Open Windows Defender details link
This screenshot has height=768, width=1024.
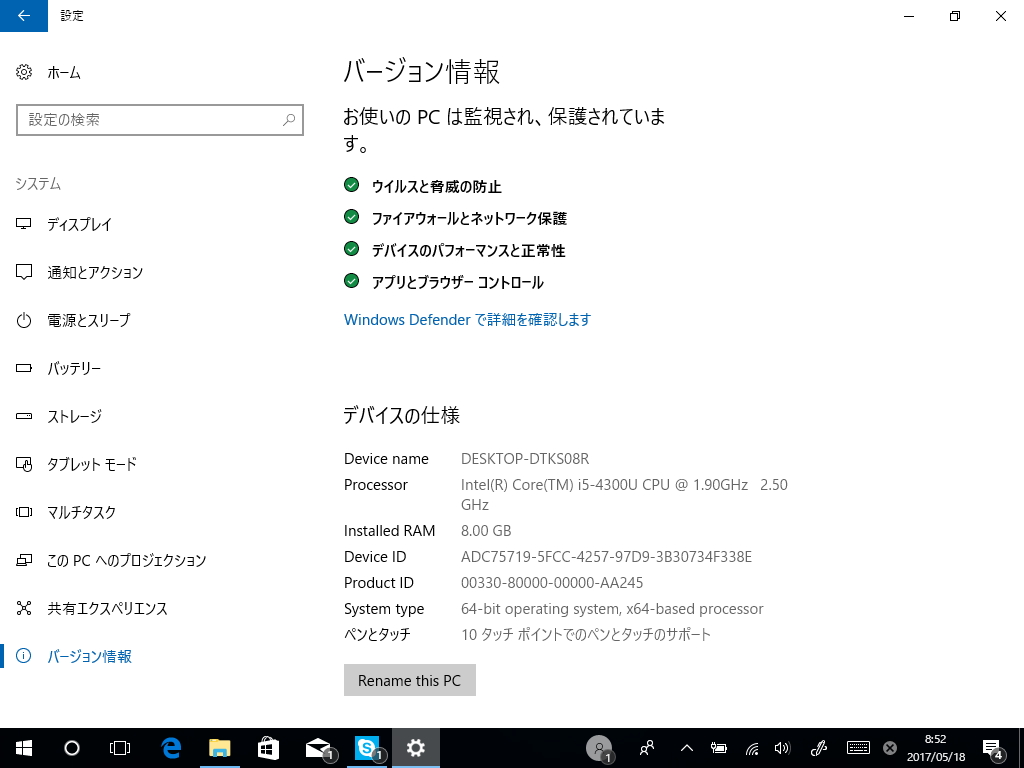coord(467,319)
